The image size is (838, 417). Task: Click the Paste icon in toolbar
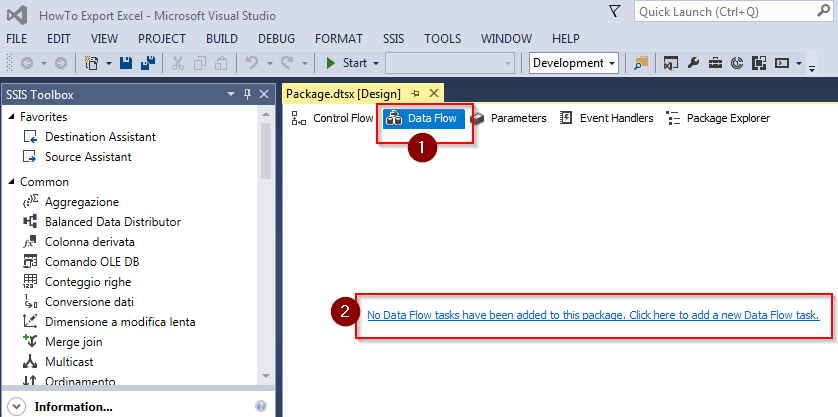221,63
